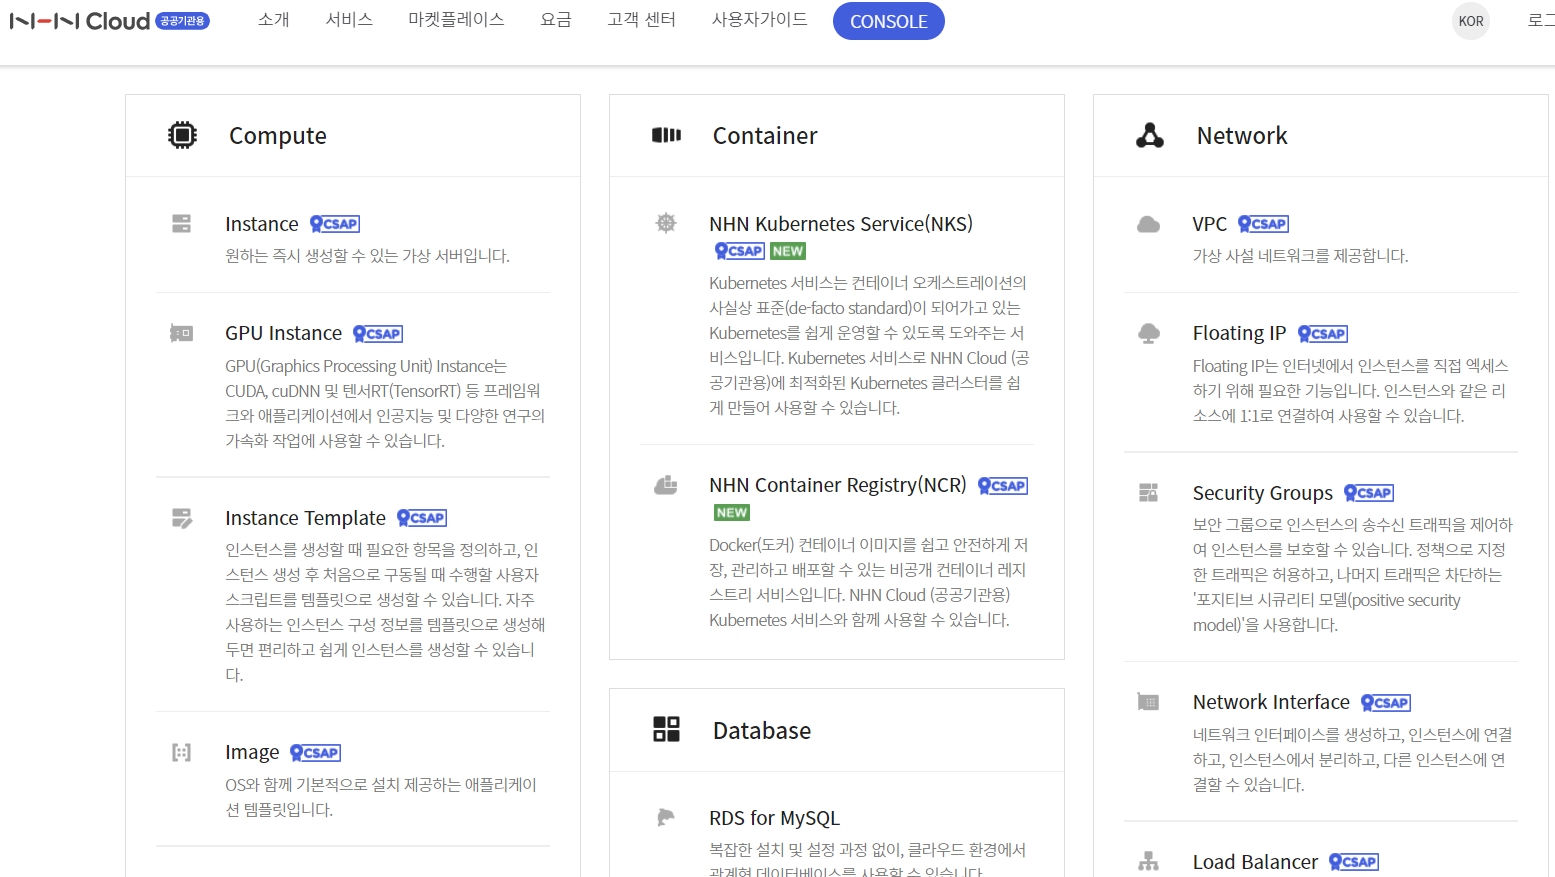Open the Instance service link
Viewport: 1555px width, 877px height.
tap(262, 224)
